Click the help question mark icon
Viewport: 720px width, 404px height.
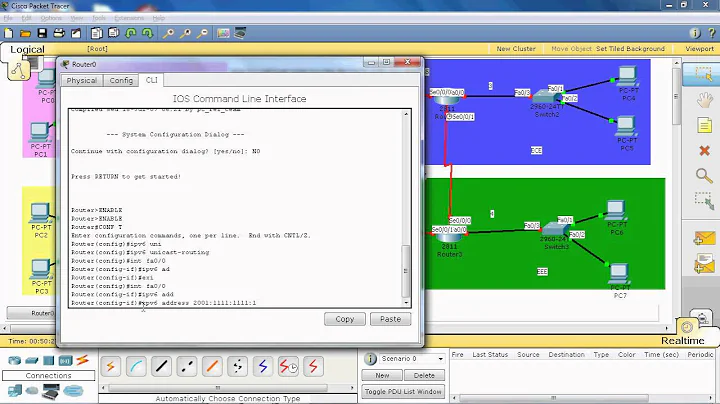click(x=712, y=33)
